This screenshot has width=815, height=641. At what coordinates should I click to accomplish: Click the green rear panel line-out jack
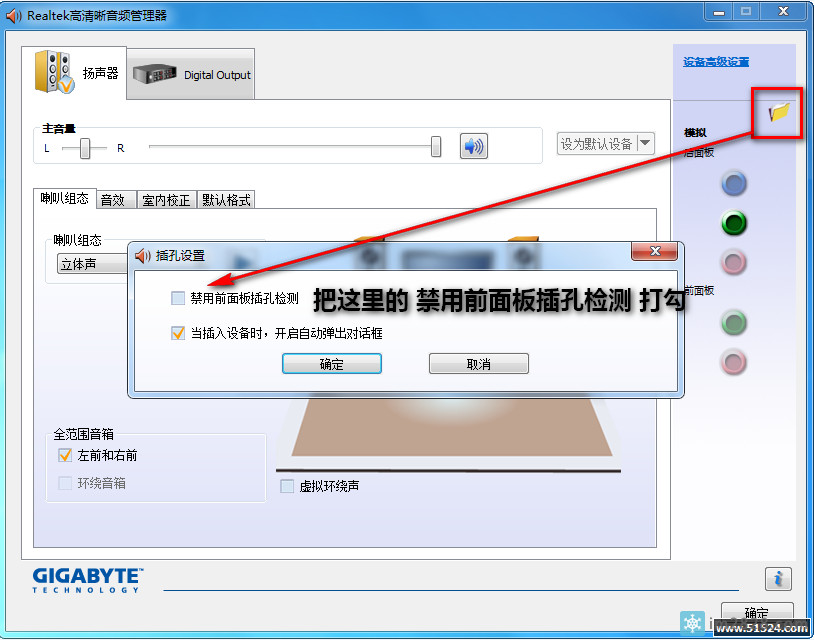(734, 223)
